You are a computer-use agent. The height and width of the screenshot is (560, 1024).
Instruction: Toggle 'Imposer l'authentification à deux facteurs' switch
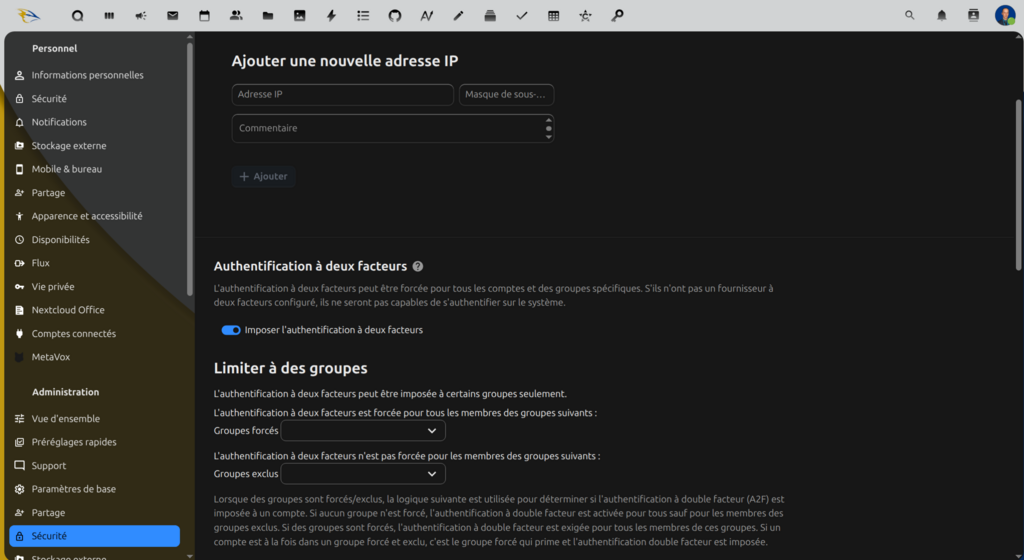(x=231, y=330)
